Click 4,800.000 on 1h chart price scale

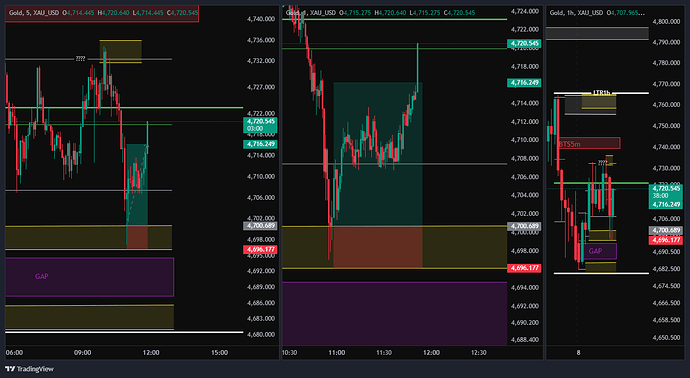(x=666, y=21)
